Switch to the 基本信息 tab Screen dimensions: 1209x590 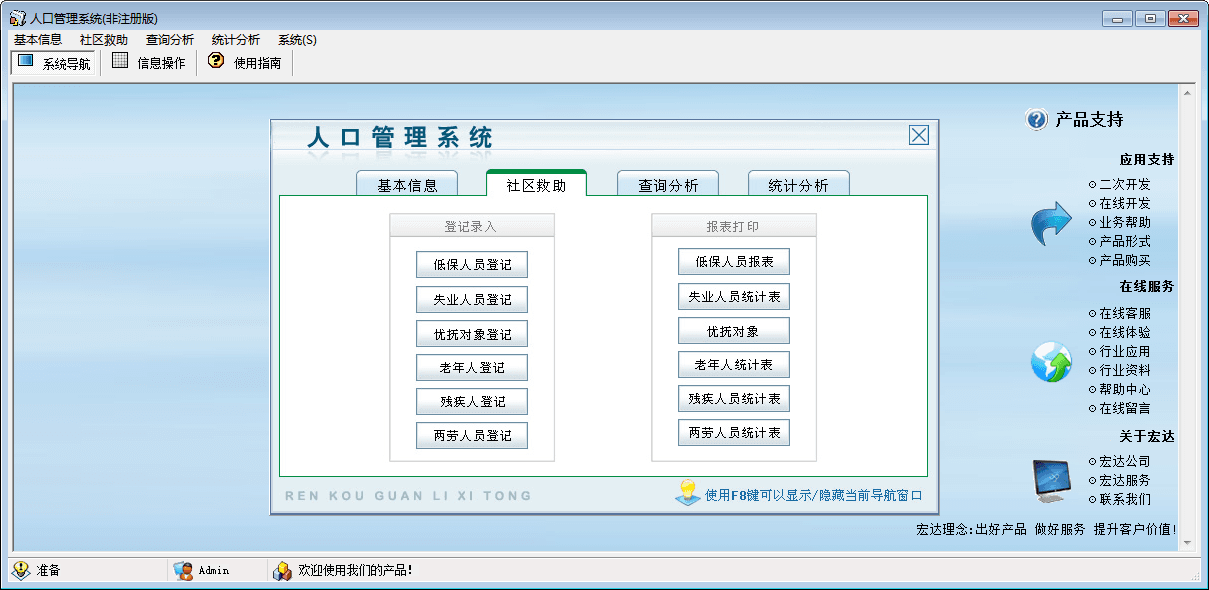coord(407,185)
